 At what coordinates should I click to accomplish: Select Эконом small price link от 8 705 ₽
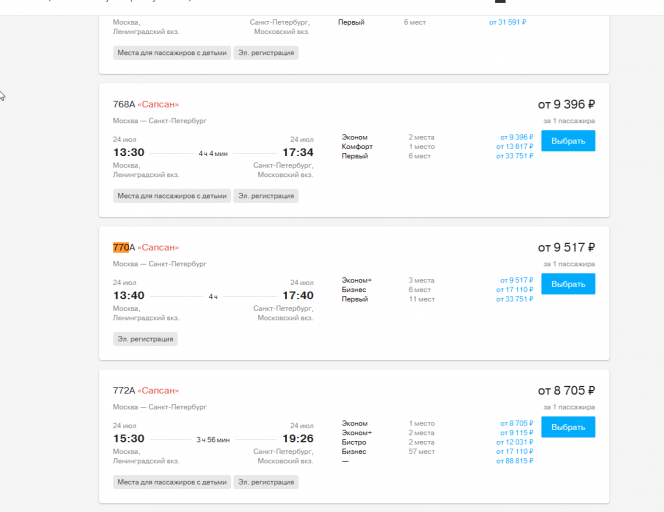click(517, 423)
